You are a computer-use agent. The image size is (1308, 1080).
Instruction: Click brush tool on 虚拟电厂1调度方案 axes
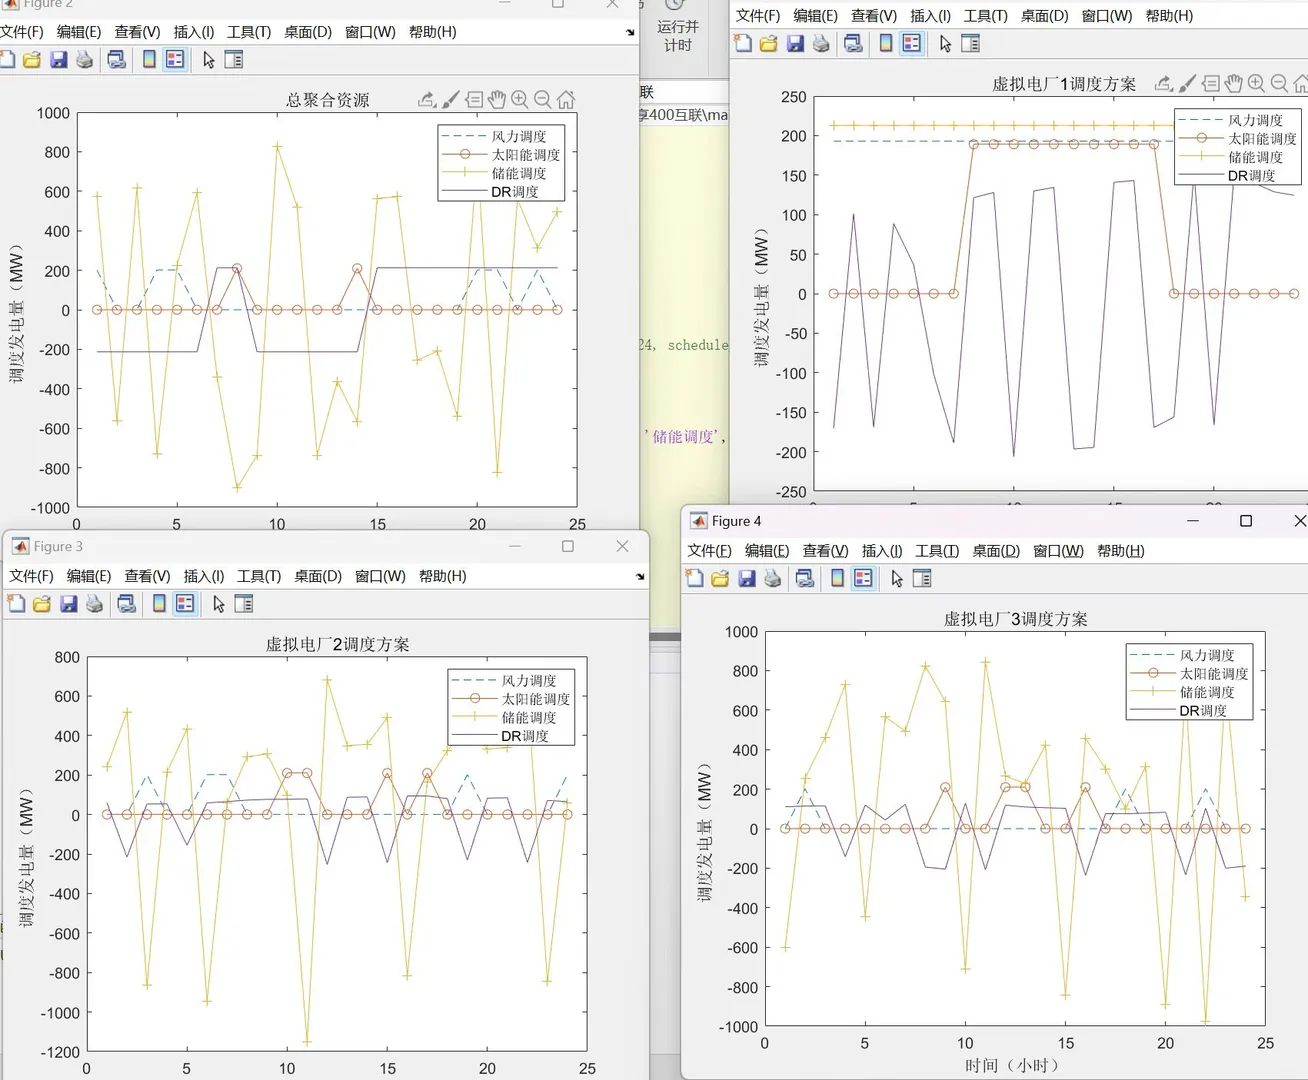[x=1187, y=84]
